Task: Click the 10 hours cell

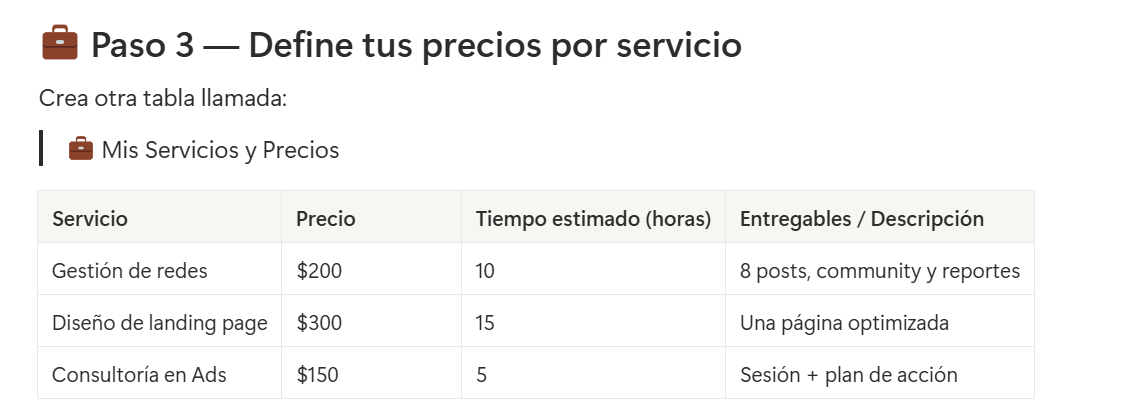Action: 485,270
